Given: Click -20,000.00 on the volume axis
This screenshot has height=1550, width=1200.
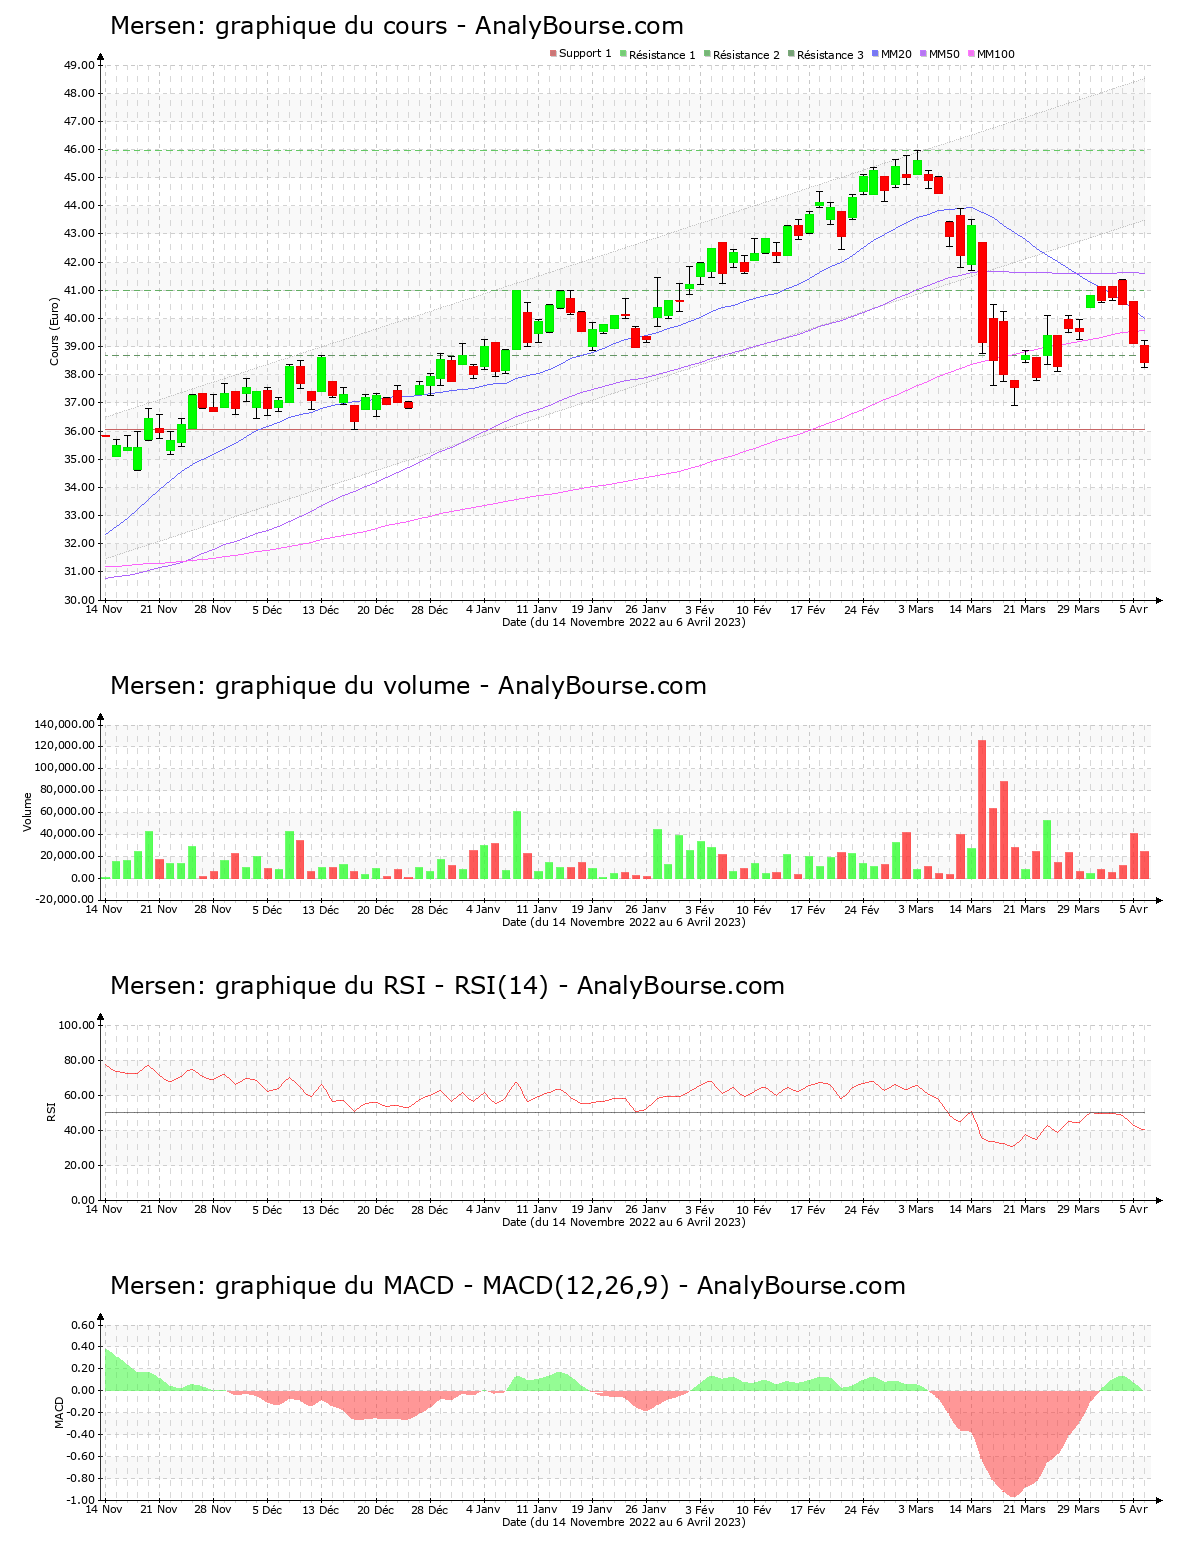Looking at the screenshot, I should coord(65,899).
